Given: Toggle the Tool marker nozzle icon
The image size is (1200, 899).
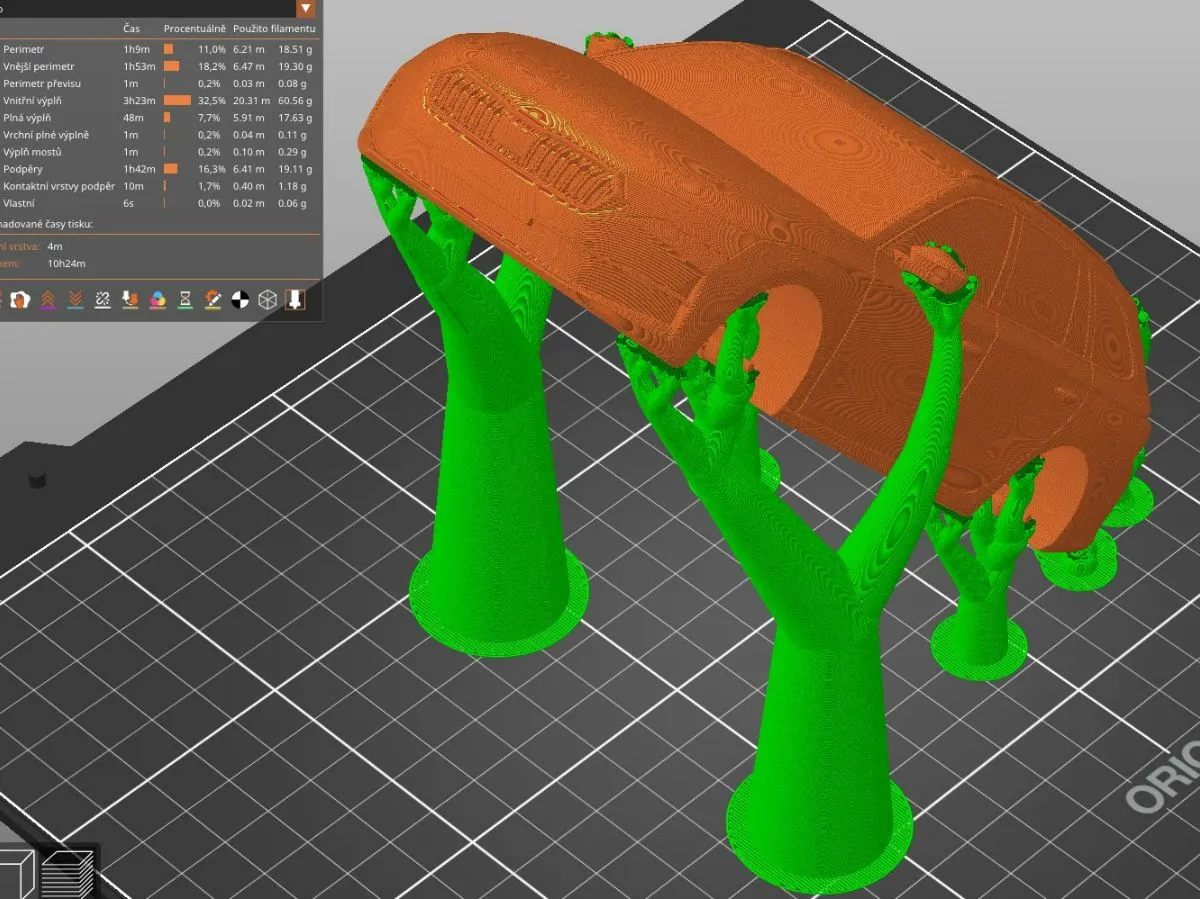Looking at the screenshot, I should [295, 299].
